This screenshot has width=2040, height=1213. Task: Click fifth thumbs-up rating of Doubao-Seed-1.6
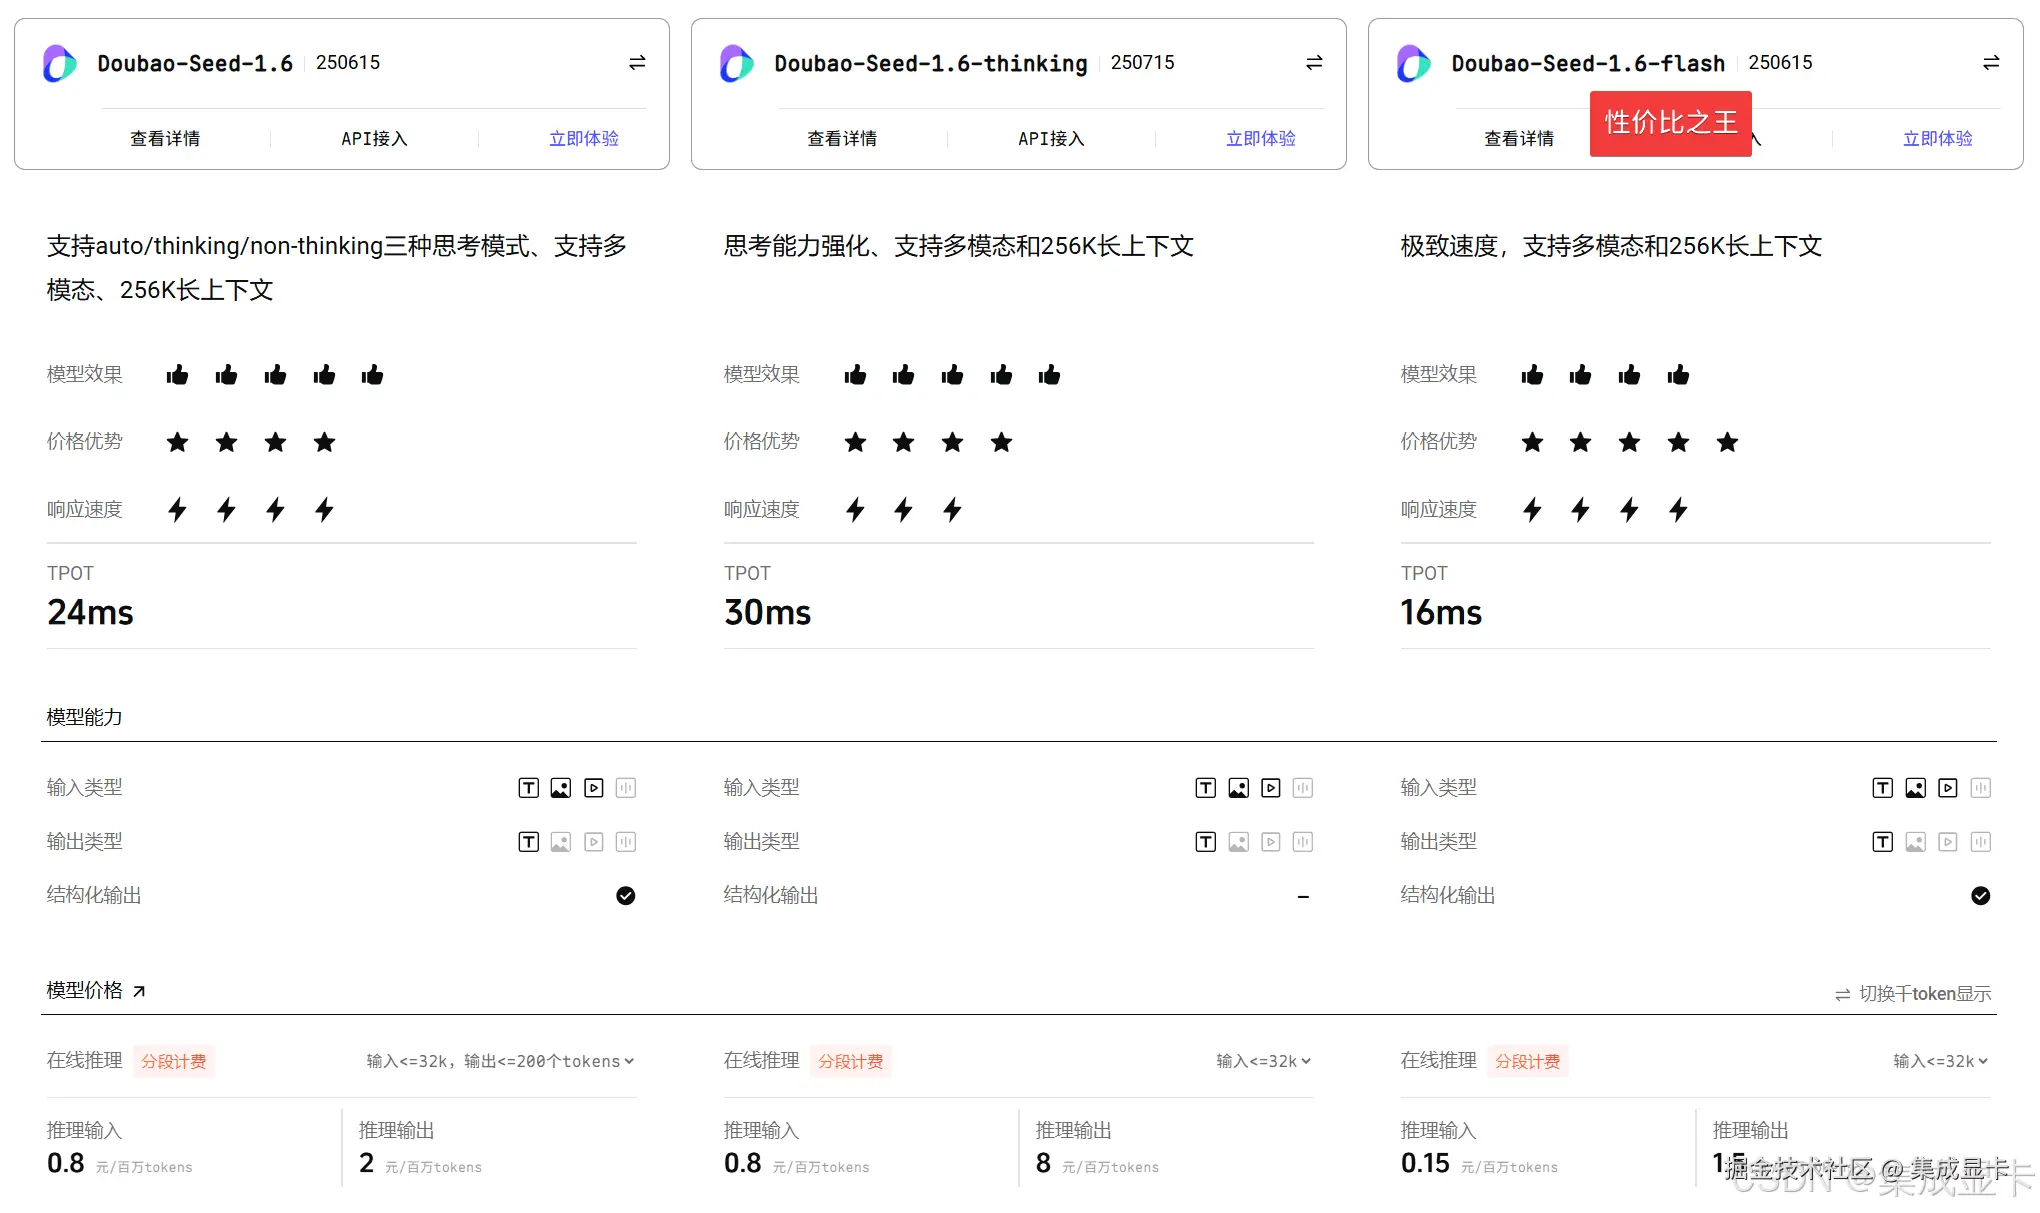click(x=373, y=375)
